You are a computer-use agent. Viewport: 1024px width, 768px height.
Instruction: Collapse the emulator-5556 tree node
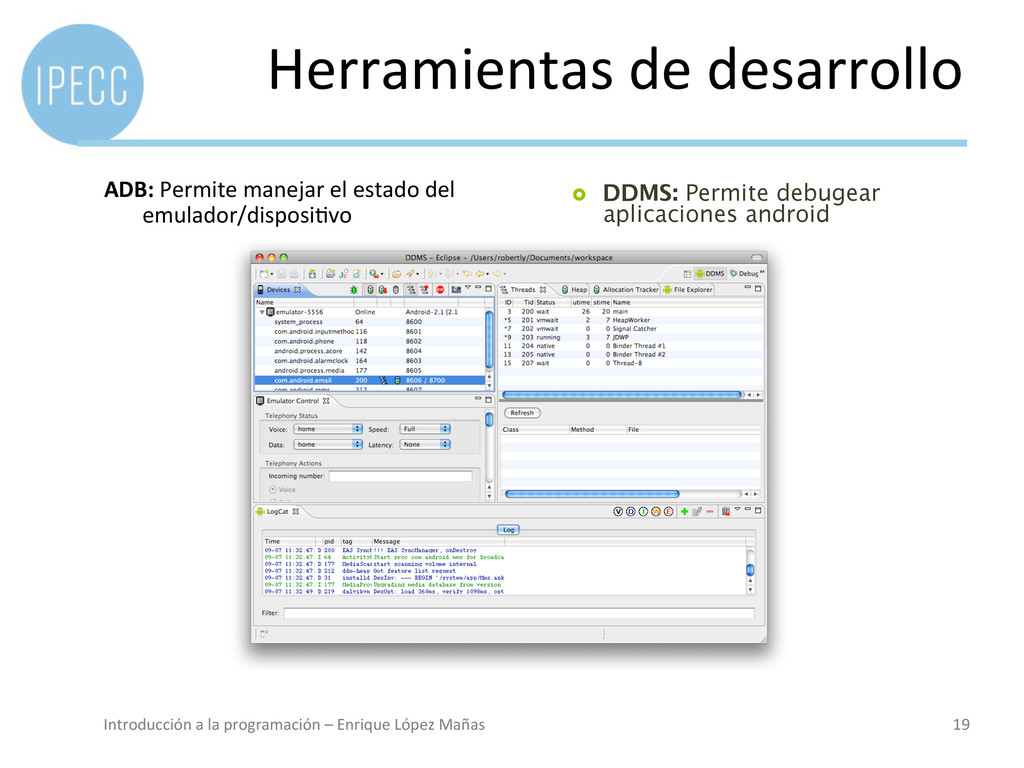(262, 312)
